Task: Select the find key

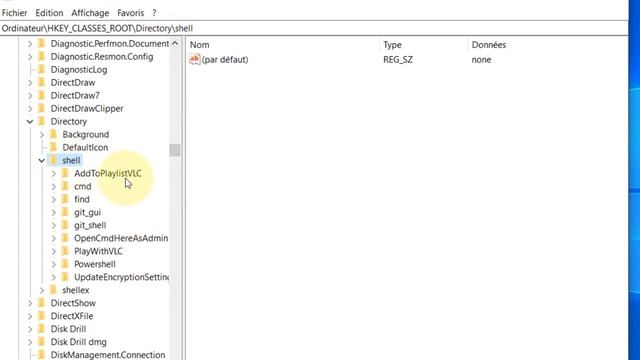Action: [82, 200]
